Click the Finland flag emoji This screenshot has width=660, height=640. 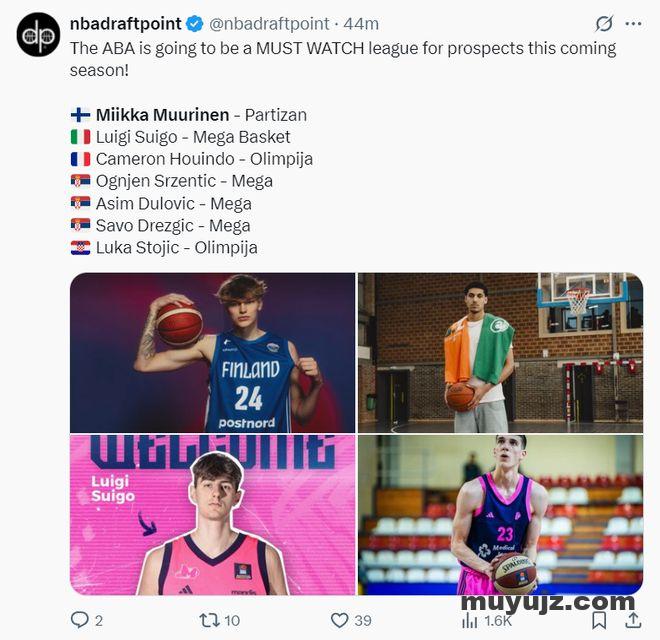point(80,115)
